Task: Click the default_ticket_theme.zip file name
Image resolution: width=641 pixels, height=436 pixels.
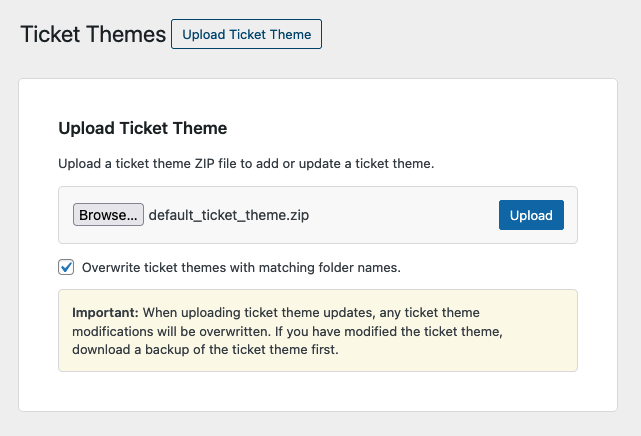Action: (229, 215)
